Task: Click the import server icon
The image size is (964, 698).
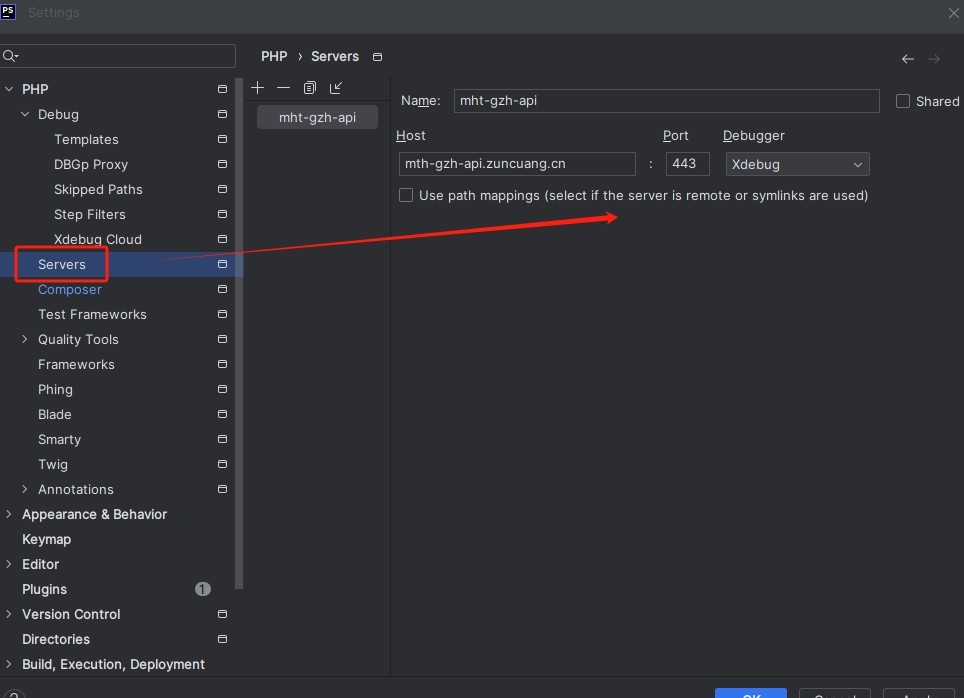Action: 336,88
